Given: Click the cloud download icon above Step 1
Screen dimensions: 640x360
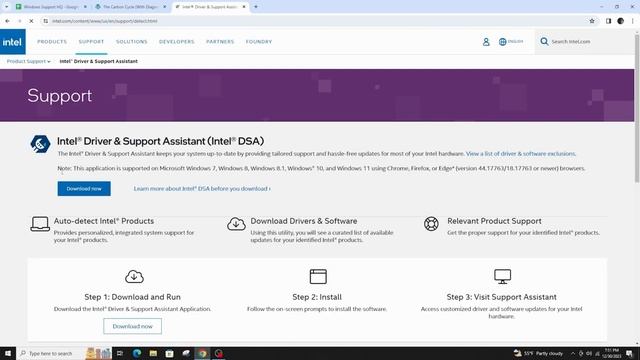Looking at the screenshot, I should (134, 276).
